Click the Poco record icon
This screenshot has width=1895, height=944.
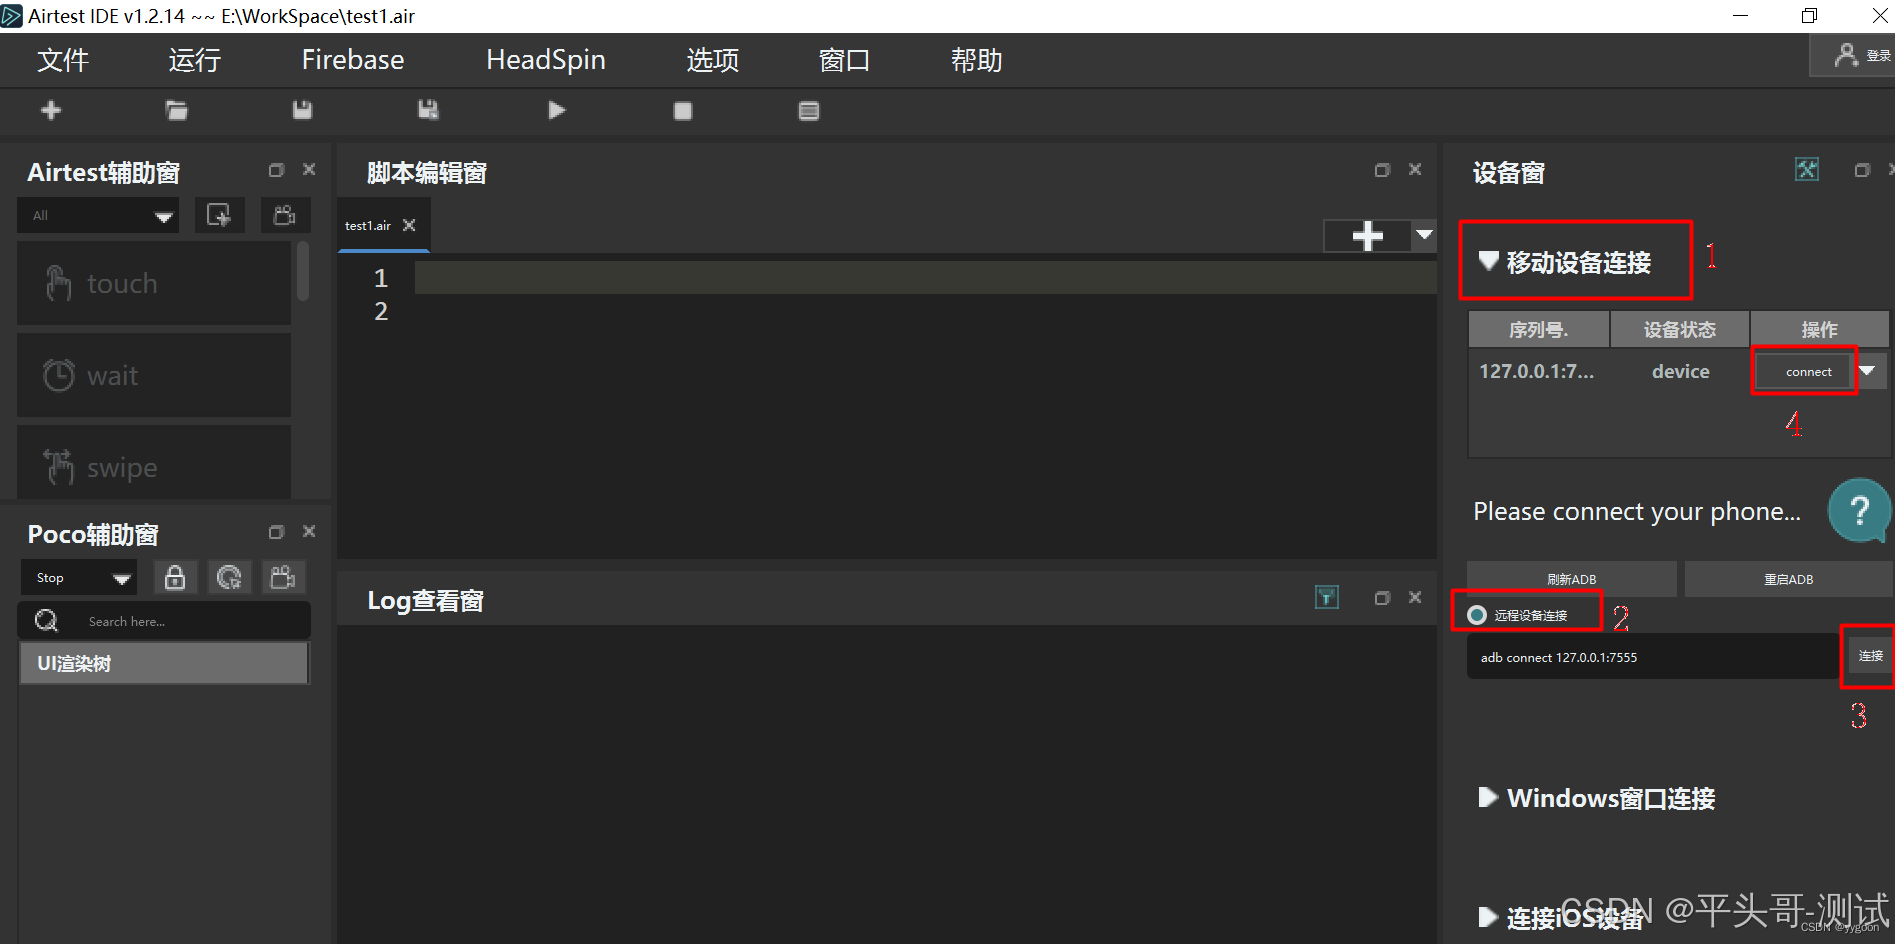(283, 577)
